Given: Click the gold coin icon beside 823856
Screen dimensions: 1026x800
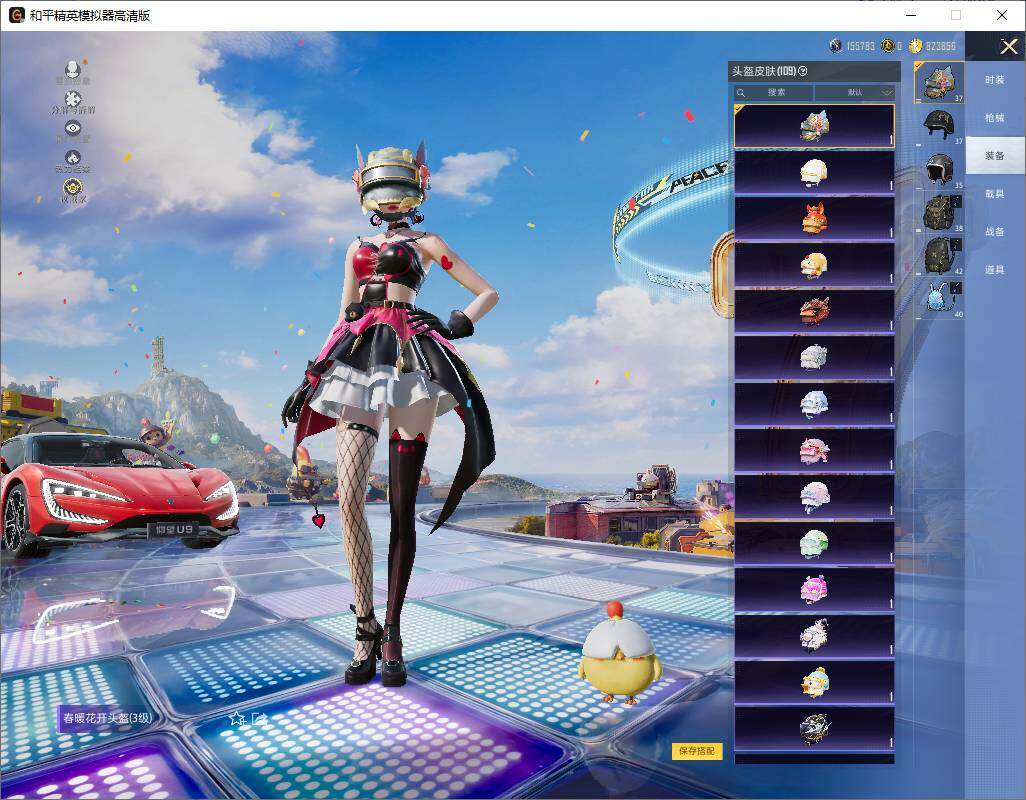Looking at the screenshot, I should coord(915,46).
